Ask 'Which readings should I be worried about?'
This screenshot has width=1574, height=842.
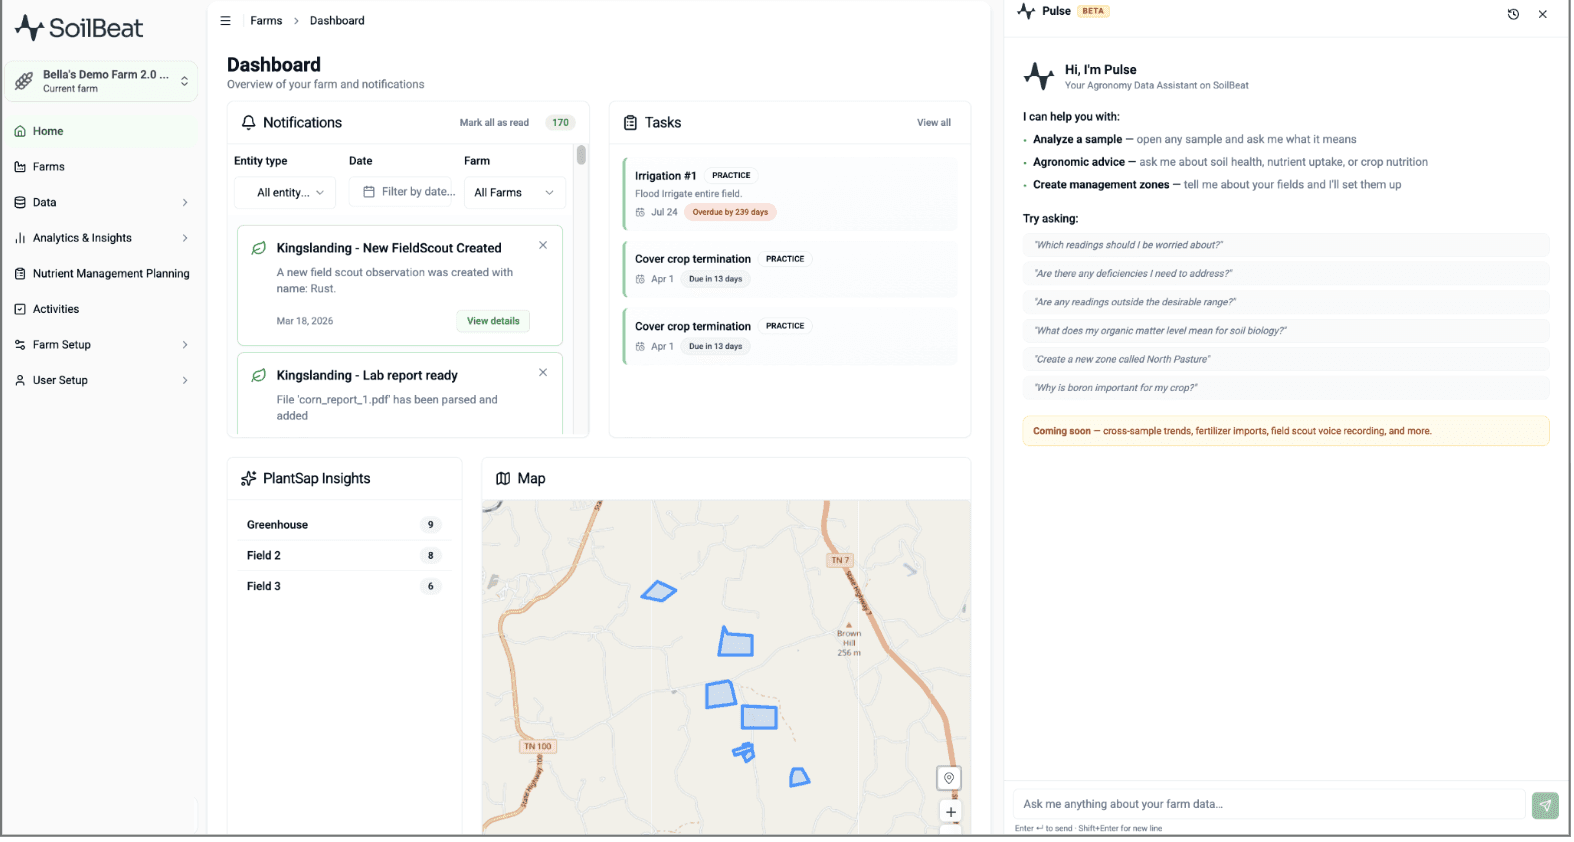pyautogui.click(x=1286, y=245)
